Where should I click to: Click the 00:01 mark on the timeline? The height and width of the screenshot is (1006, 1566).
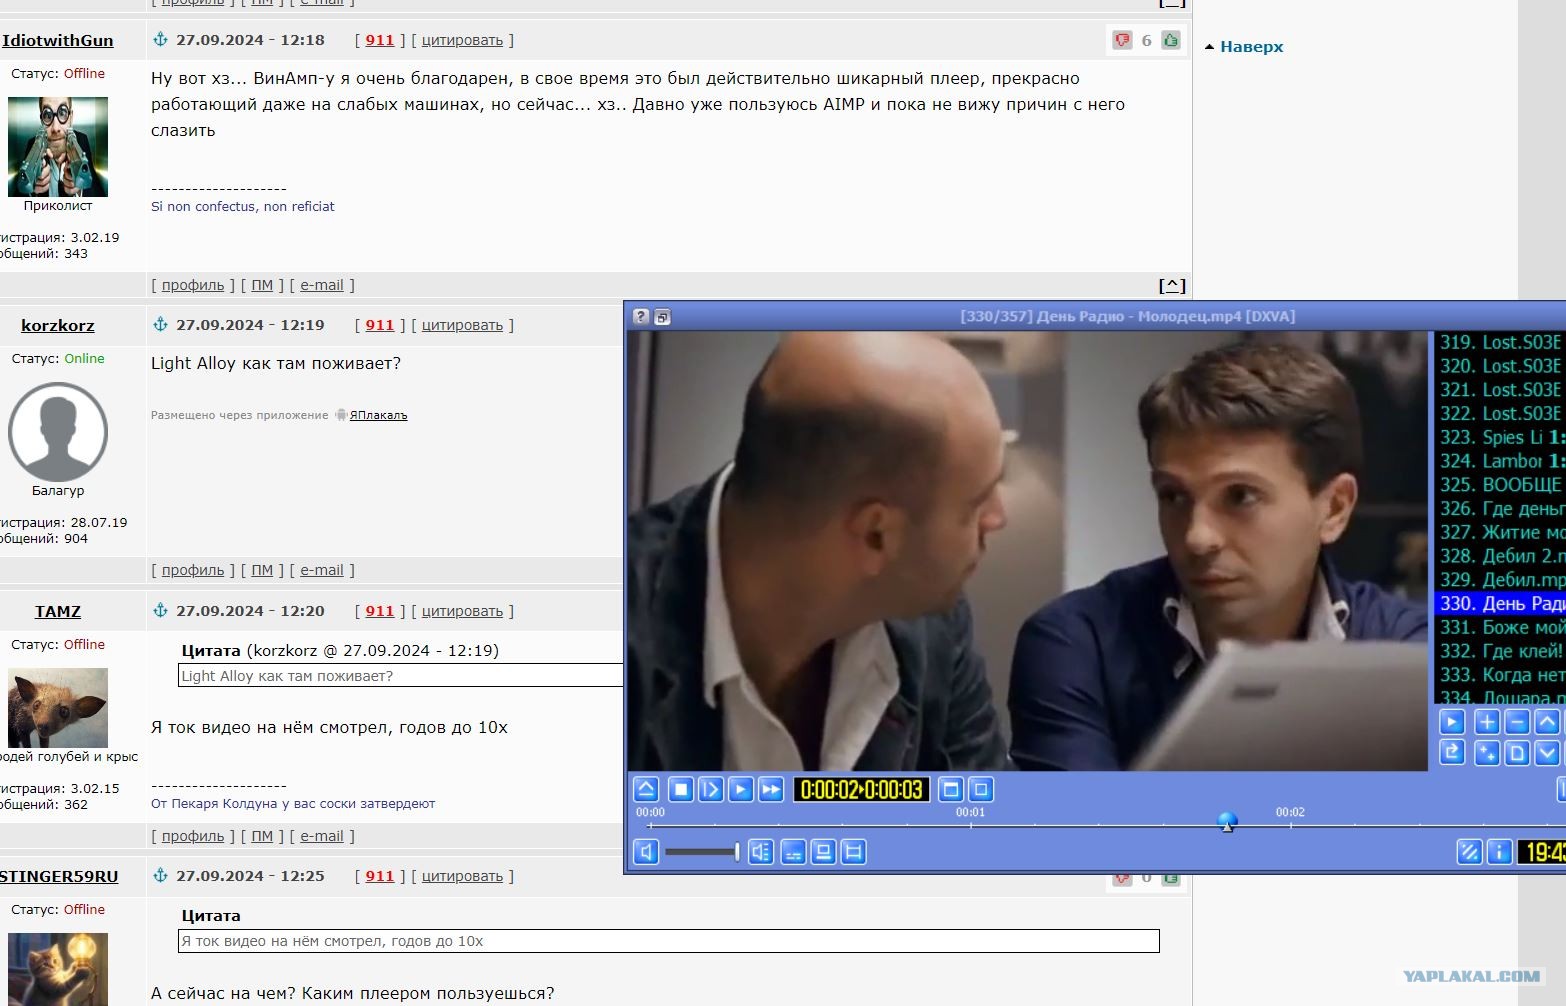[x=970, y=812]
